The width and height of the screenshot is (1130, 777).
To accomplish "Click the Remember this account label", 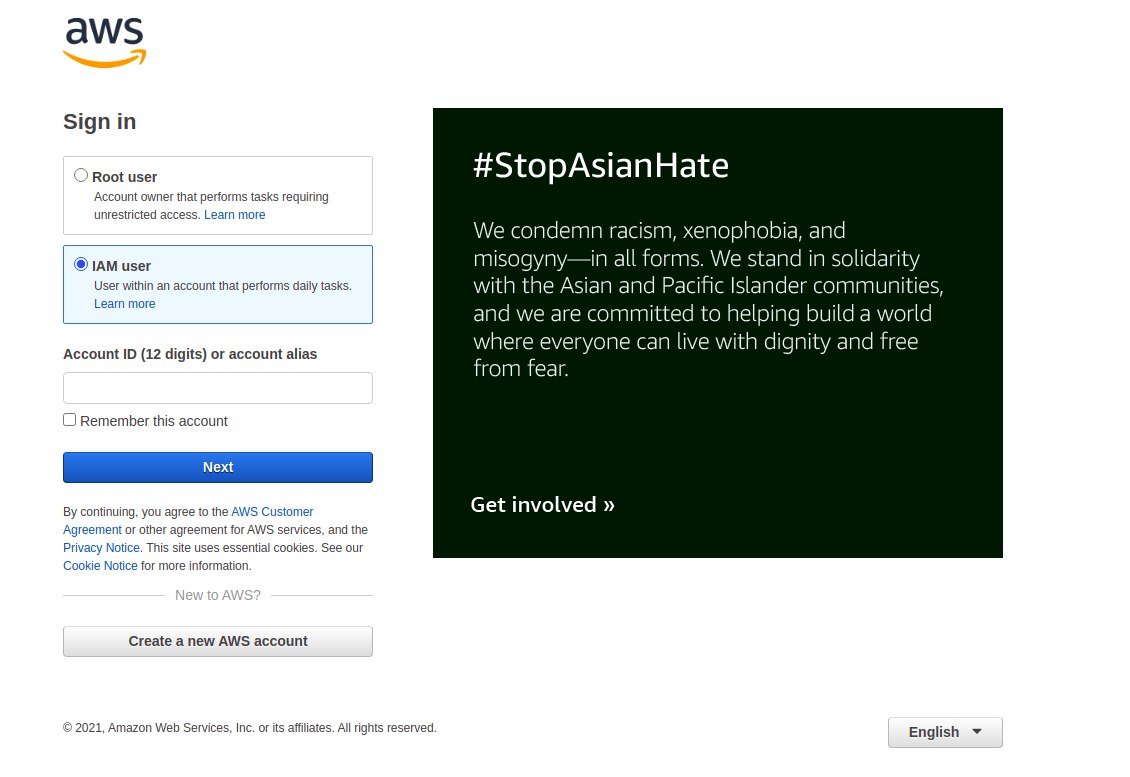I will point(154,421).
